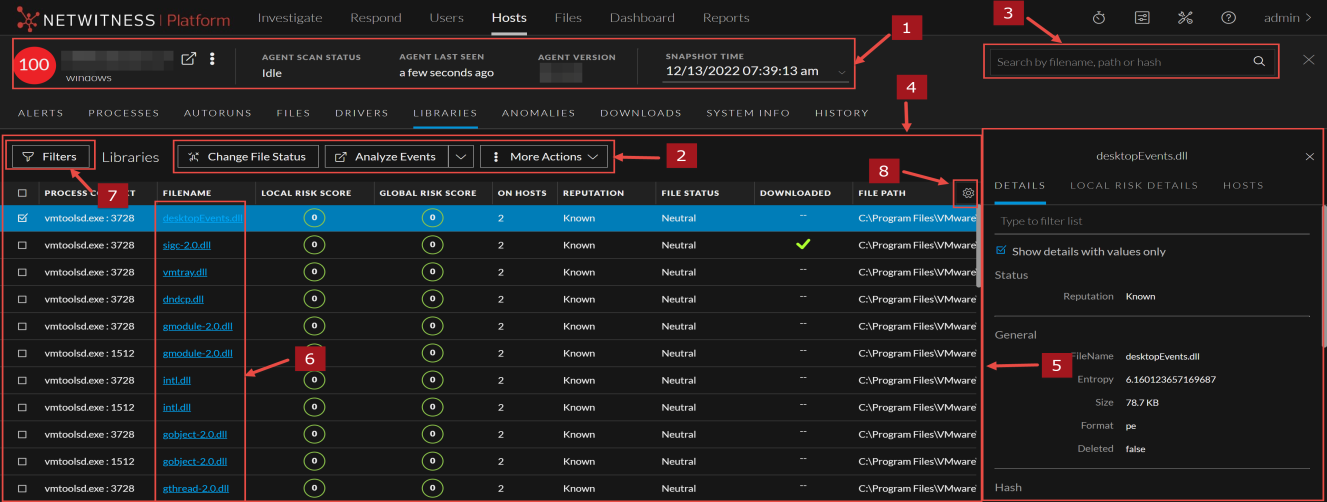This screenshot has height=502, width=1327.
Task: Expand the Analyze Events dropdown arrow
Action: click(x=460, y=157)
